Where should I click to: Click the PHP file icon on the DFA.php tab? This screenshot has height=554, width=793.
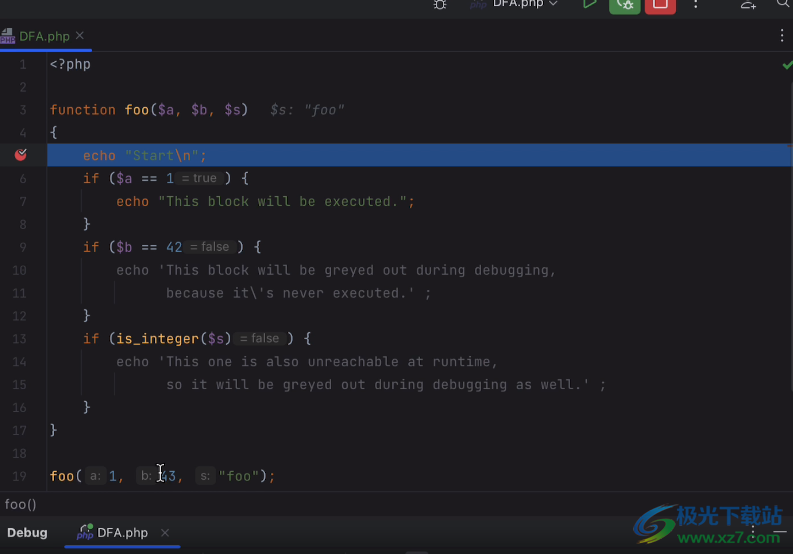pyautogui.click(x=8, y=36)
